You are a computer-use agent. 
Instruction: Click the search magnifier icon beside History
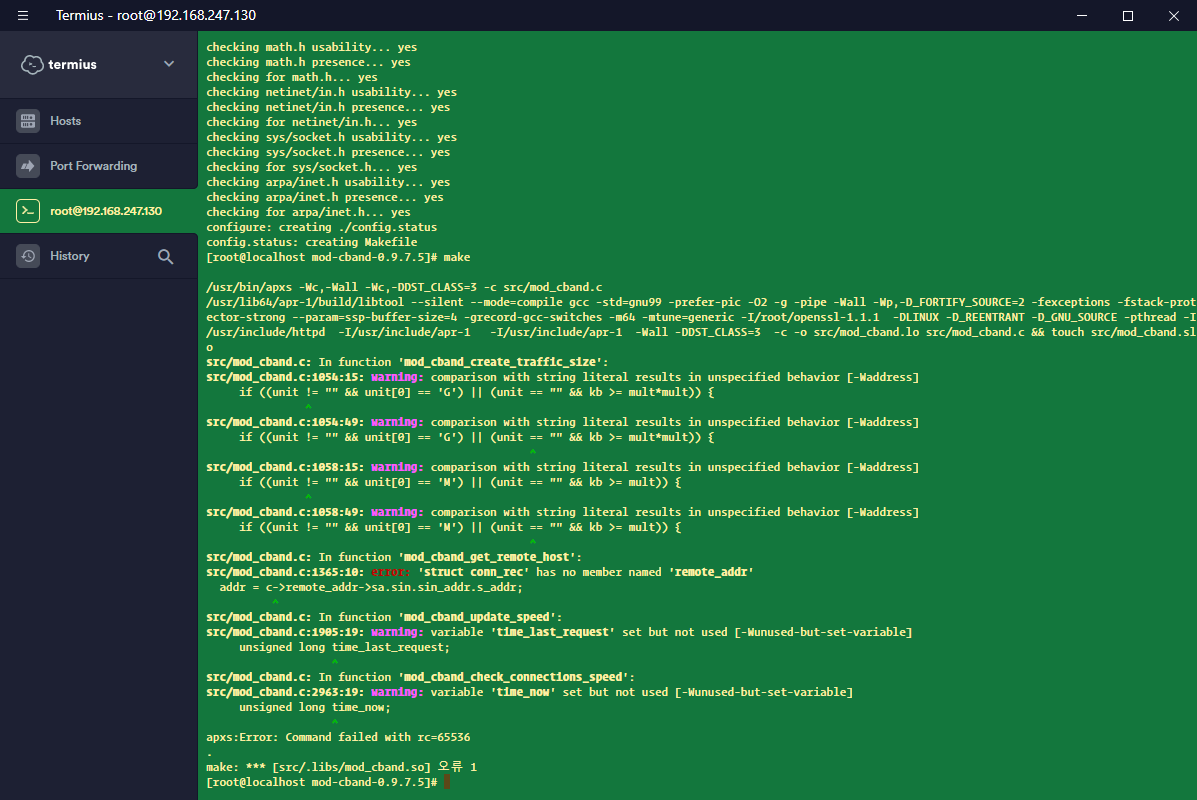coord(166,257)
